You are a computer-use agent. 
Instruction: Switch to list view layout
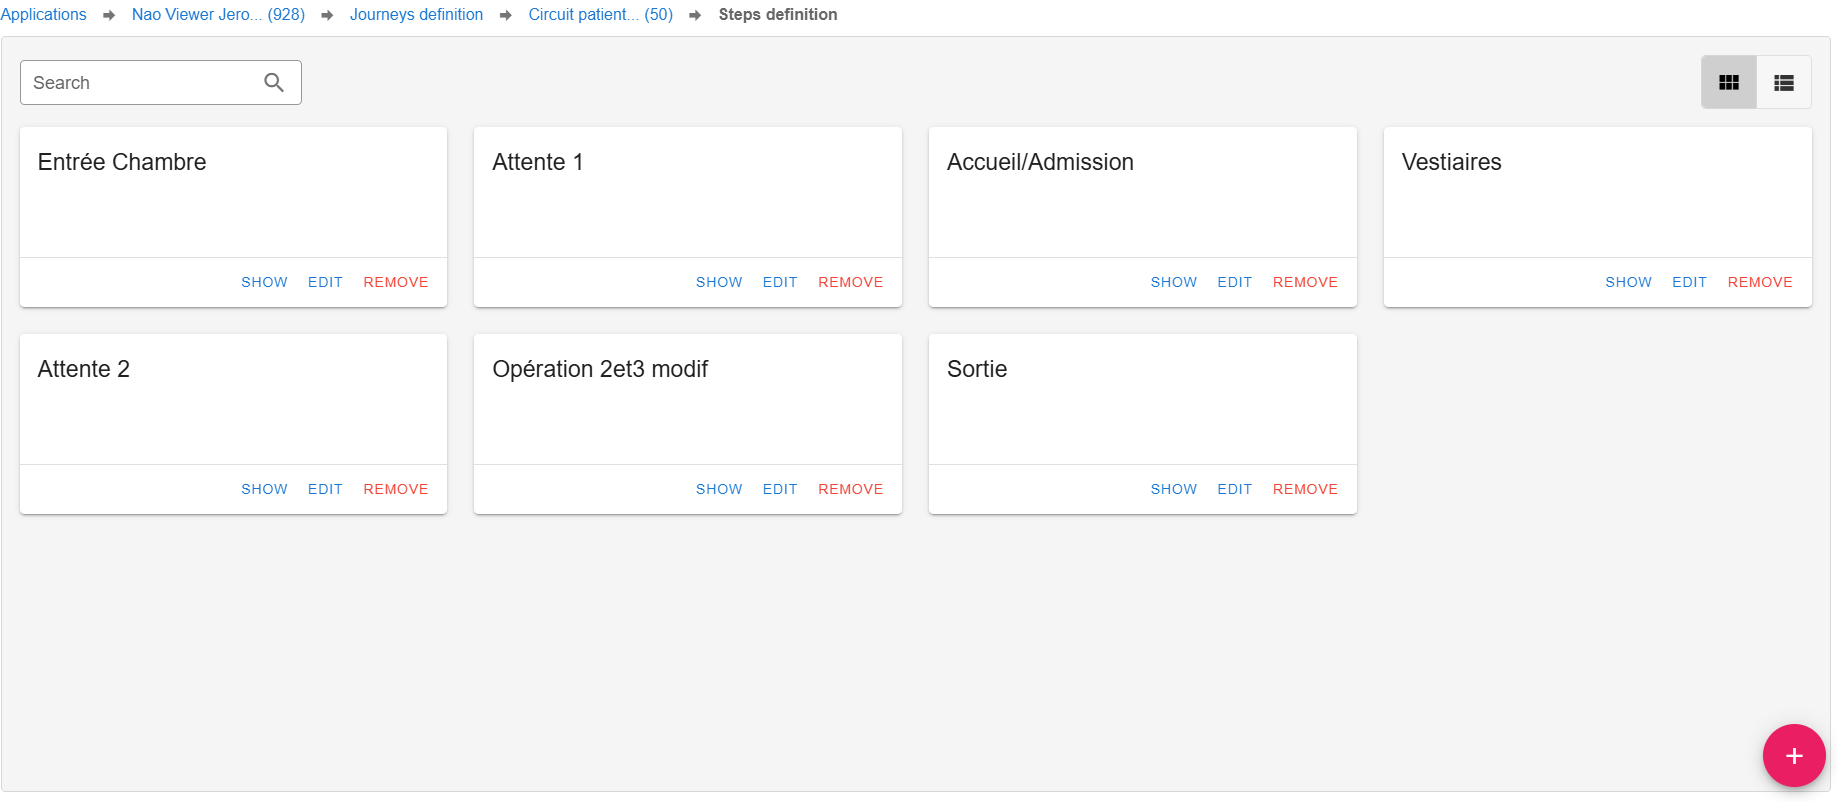[1784, 83]
